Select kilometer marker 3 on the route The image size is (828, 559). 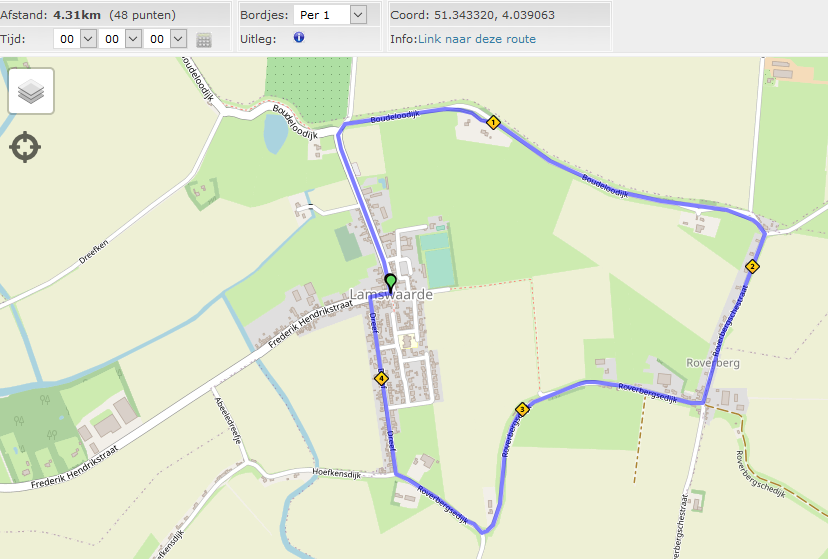pyautogui.click(x=522, y=409)
